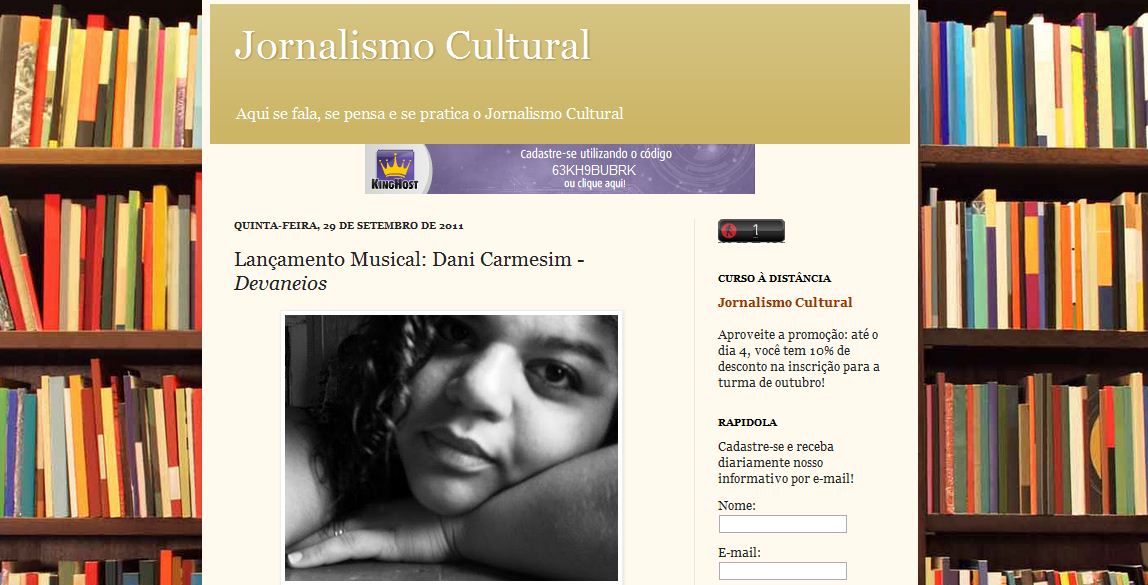This screenshot has width=1148, height=585.
Task: Click the KingHost crown logo icon
Action: [395, 169]
